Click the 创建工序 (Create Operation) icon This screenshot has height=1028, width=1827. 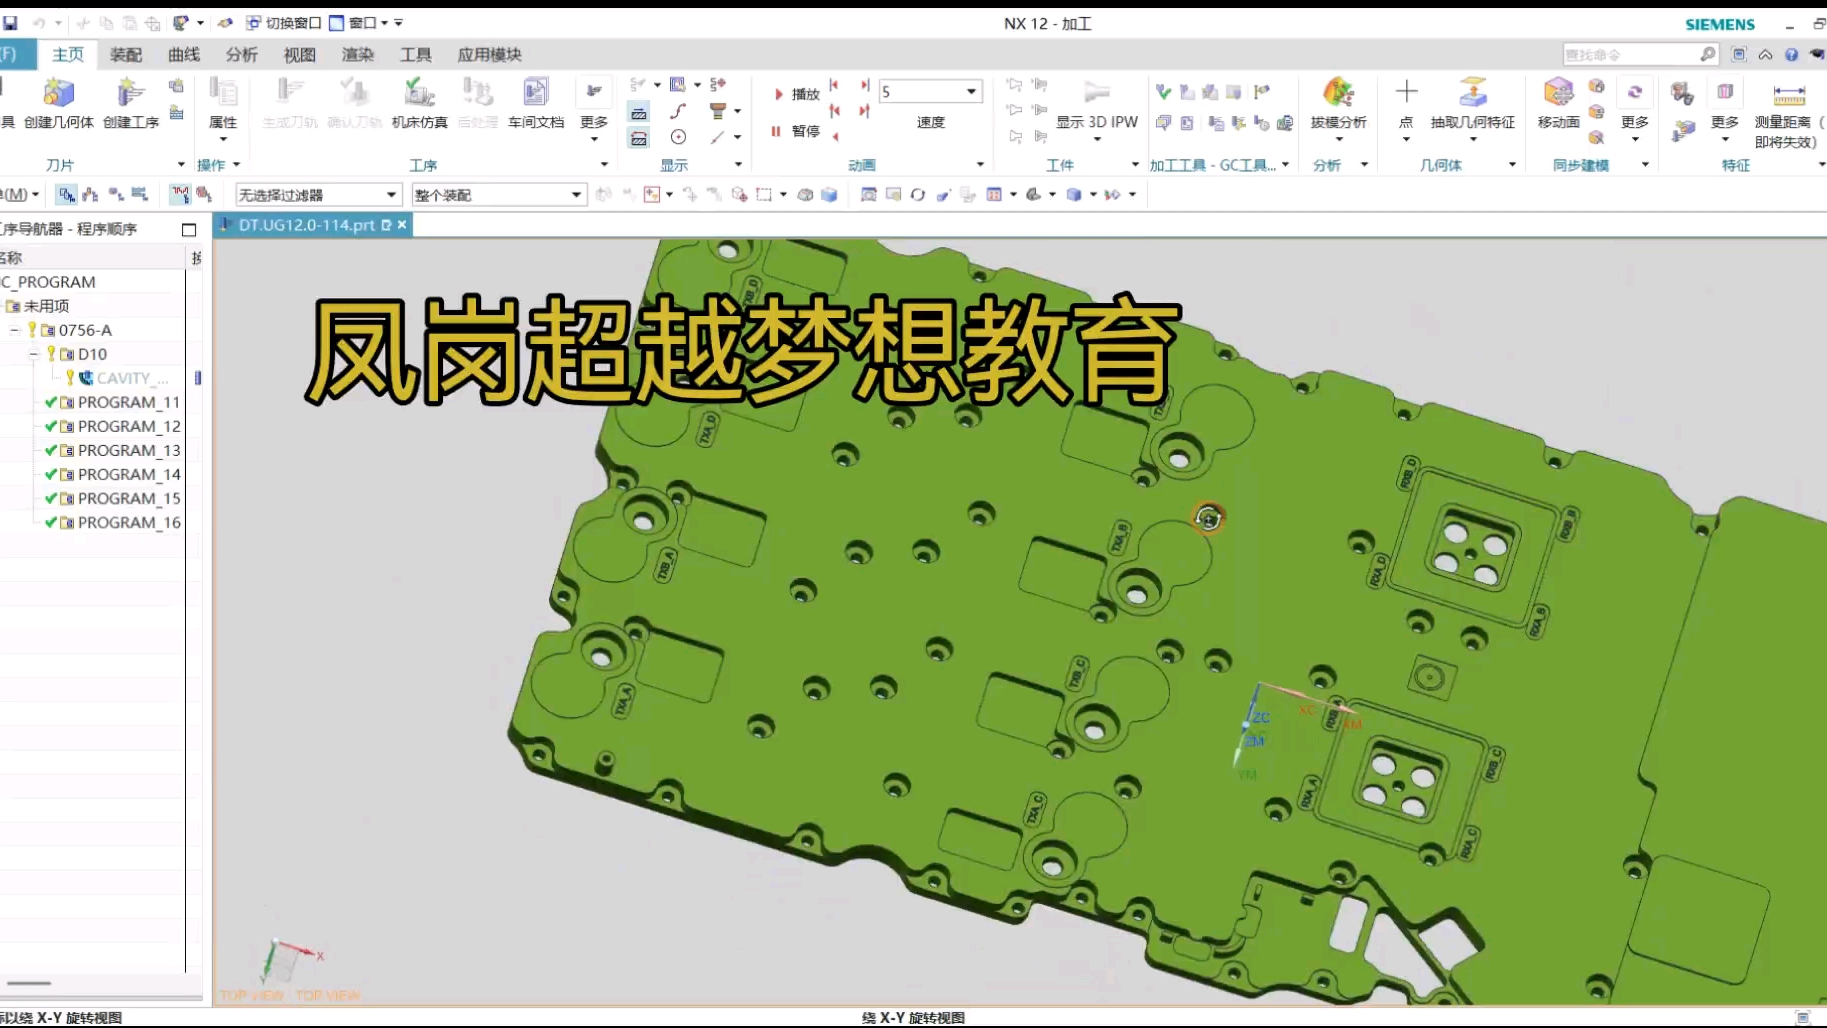coord(130,93)
